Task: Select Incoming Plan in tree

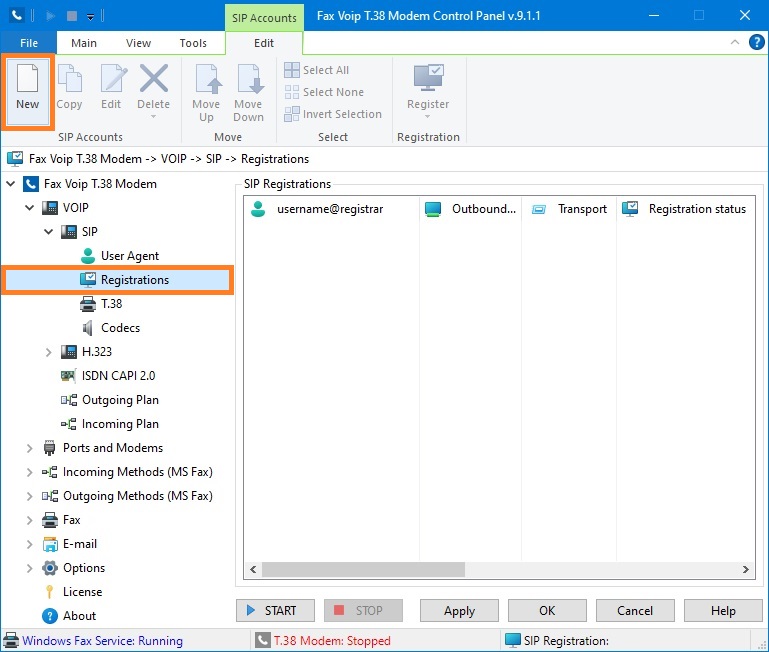Action: [120, 424]
